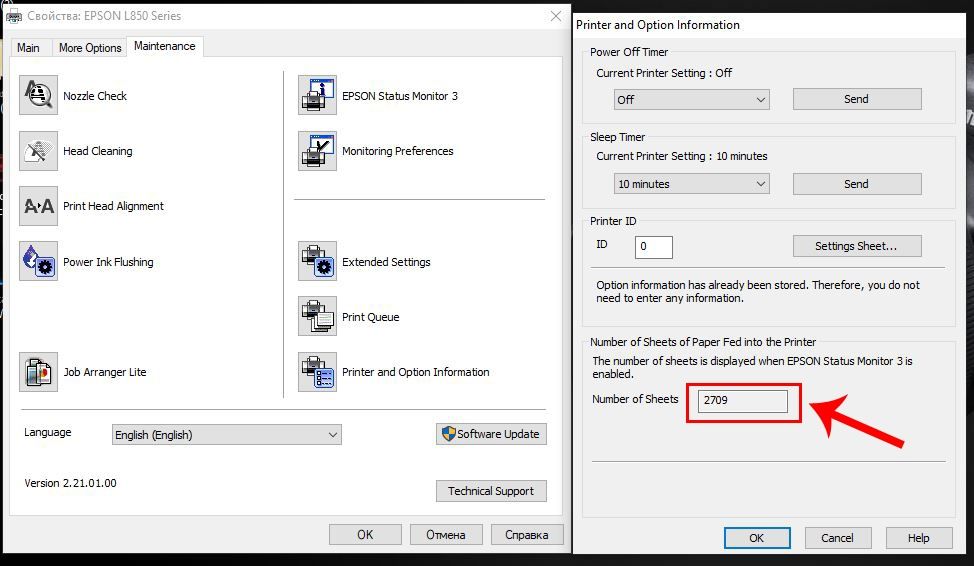974x566 pixels.
Task: Click the Version 2.21.01.00 text
Action: (x=70, y=483)
